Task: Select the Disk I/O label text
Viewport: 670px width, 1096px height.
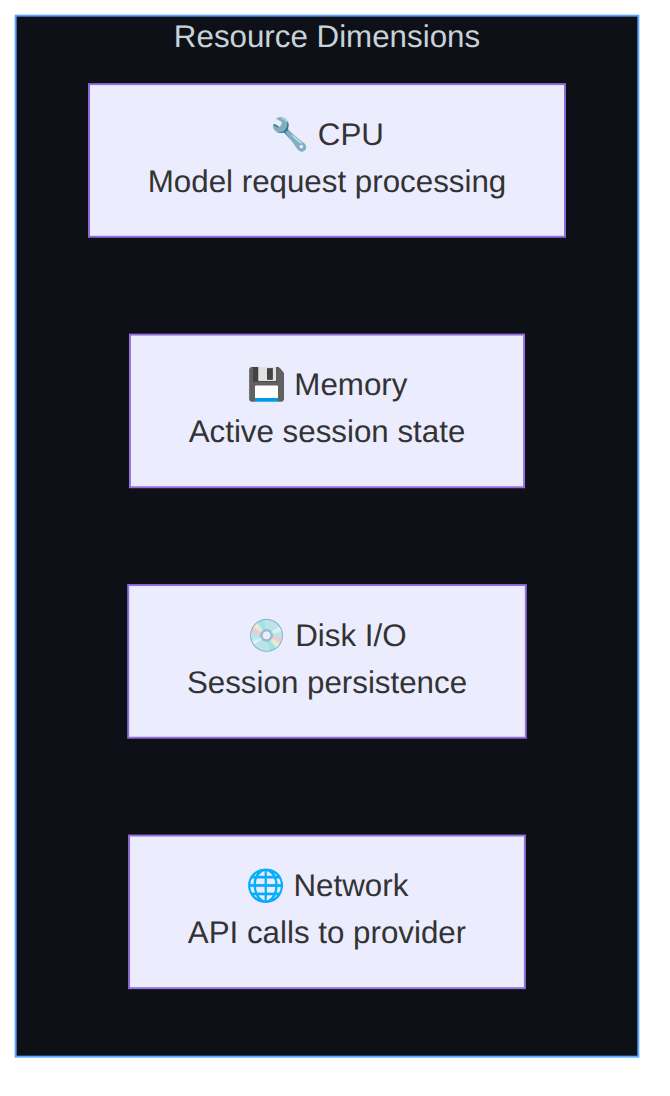Action: click(351, 635)
